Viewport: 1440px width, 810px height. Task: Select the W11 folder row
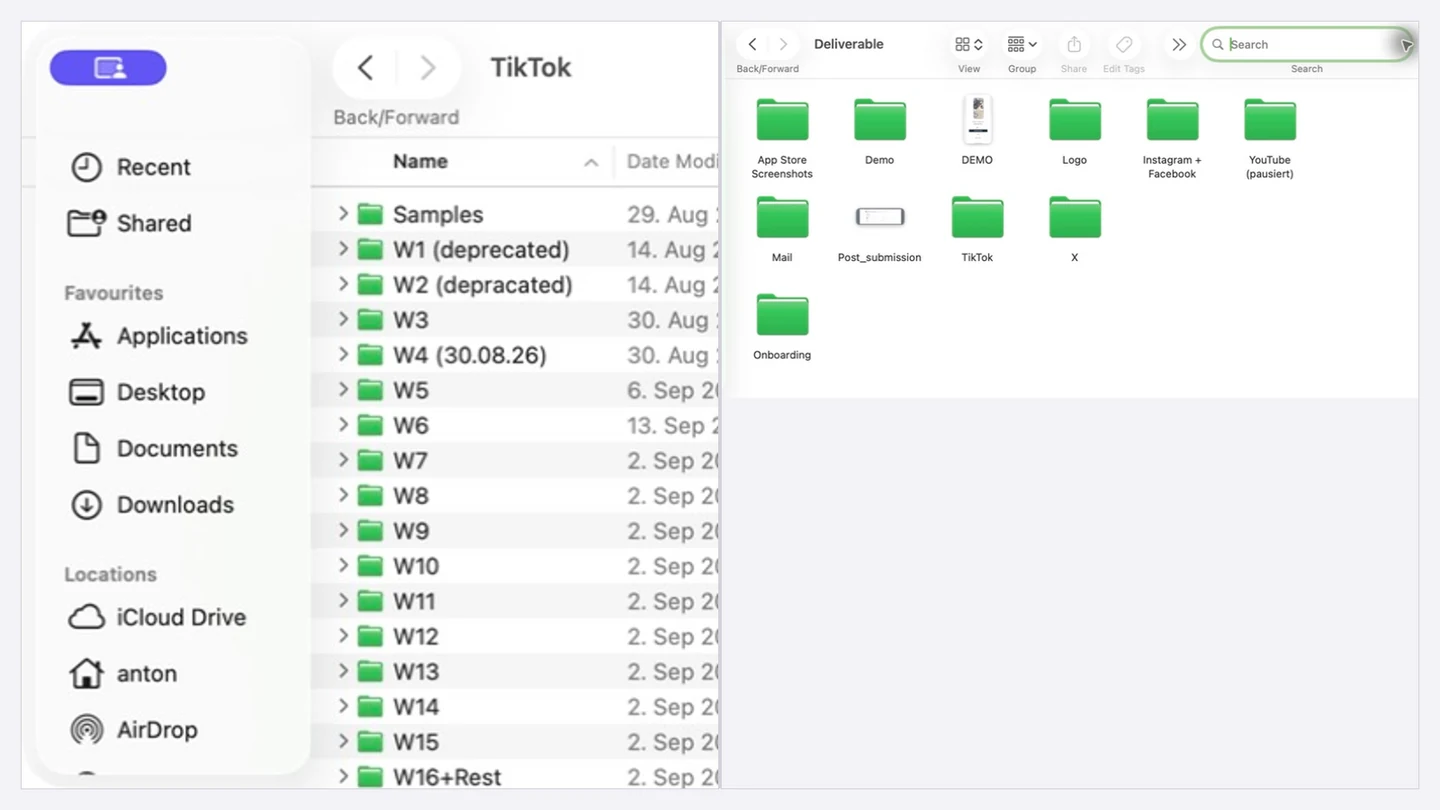click(x=516, y=601)
